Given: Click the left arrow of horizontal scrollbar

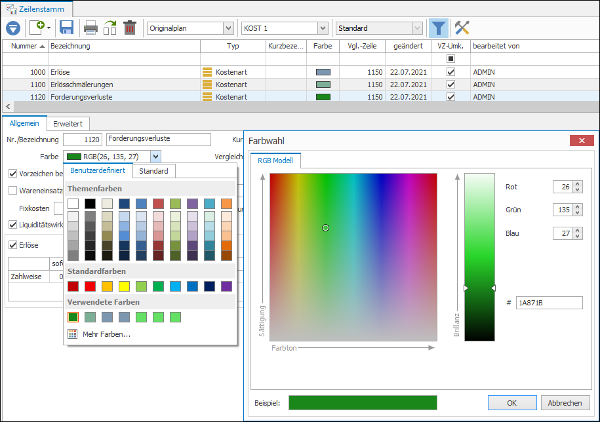Looking at the screenshot, I should 8,106.
